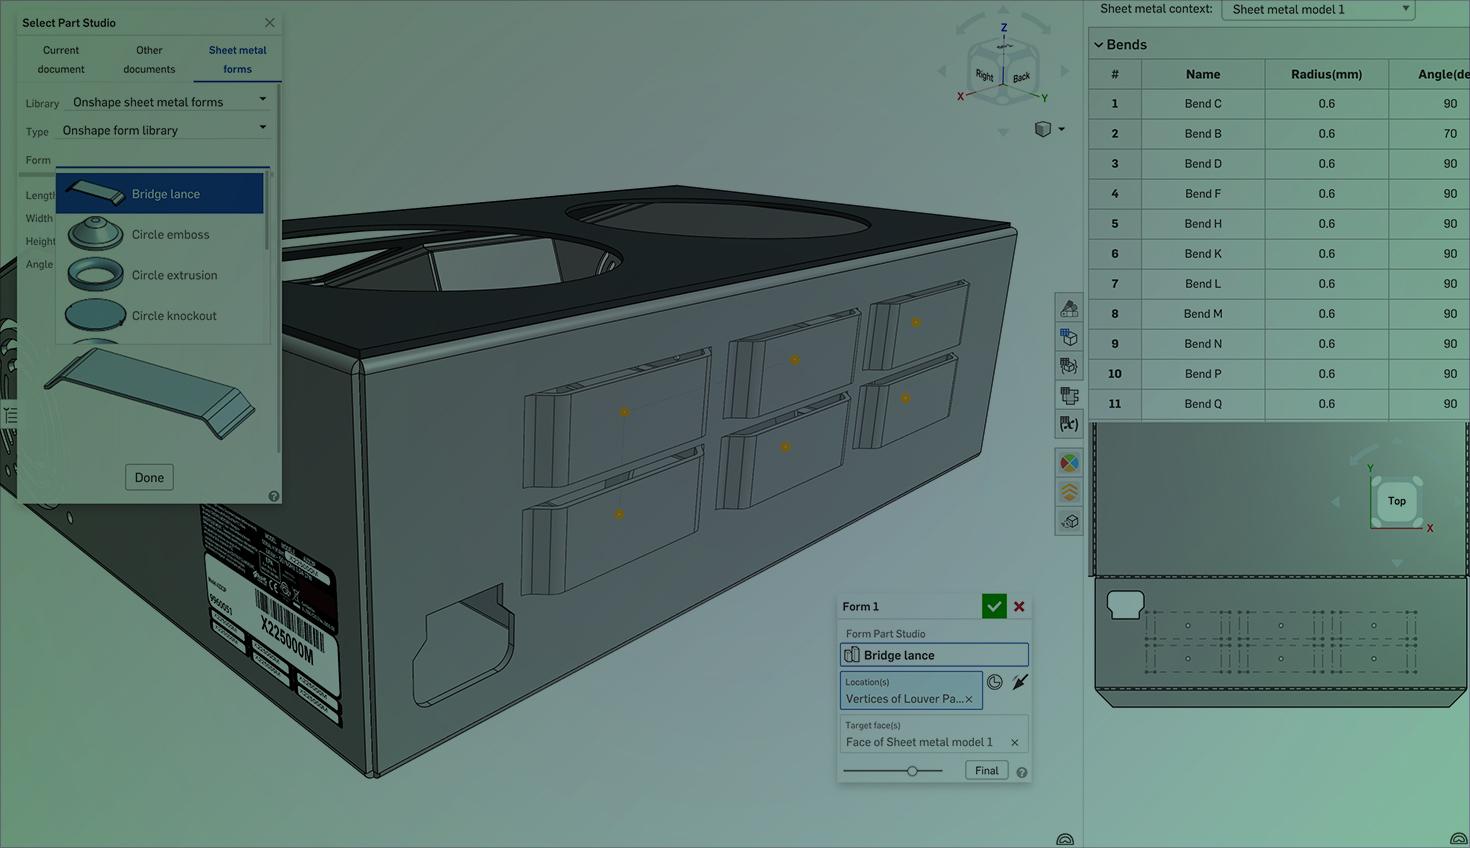Collapse the Bends table section
The image size is (1470, 848).
click(x=1099, y=45)
